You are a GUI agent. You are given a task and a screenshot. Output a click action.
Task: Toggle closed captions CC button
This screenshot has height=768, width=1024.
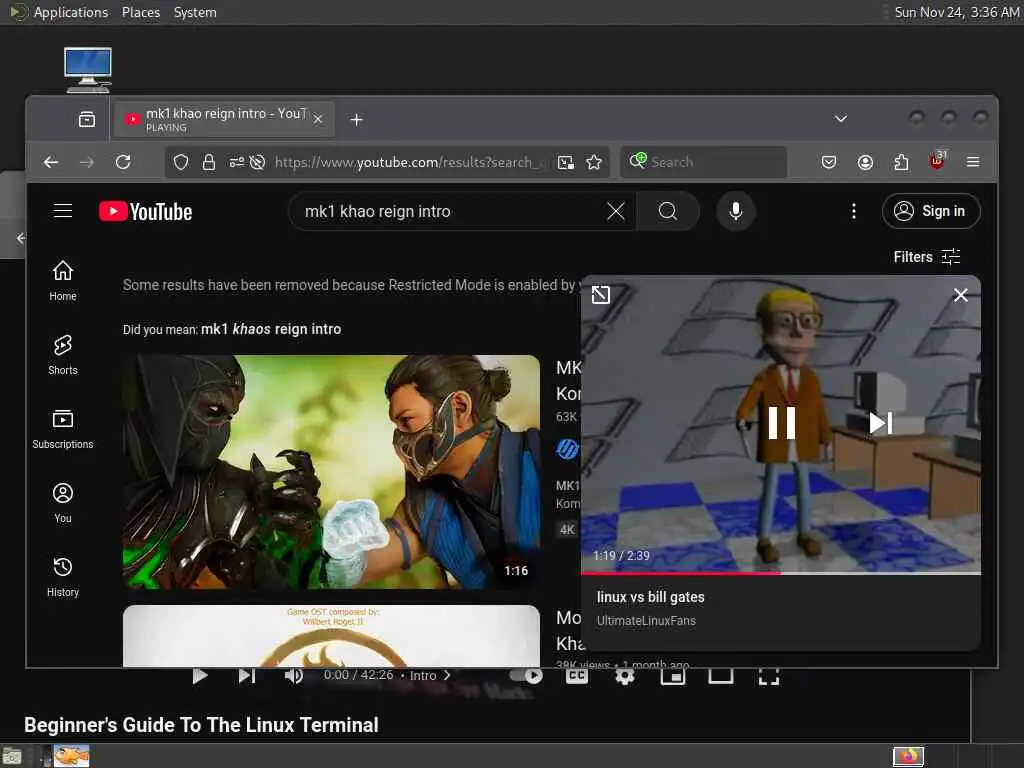click(x=577, y=676)
